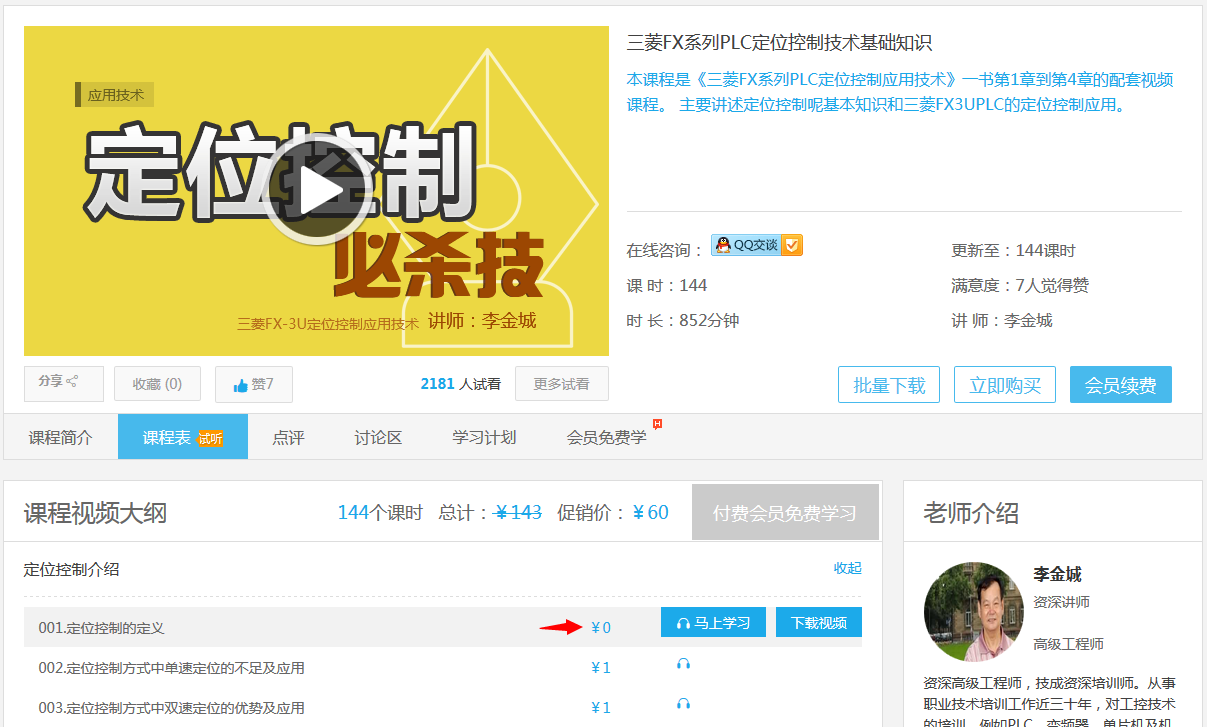The height and width of the screenshot is (727, 1207).
Task: Click 更新至 144课时 text
Action: pyautogui.click(x=1013, y=250)
